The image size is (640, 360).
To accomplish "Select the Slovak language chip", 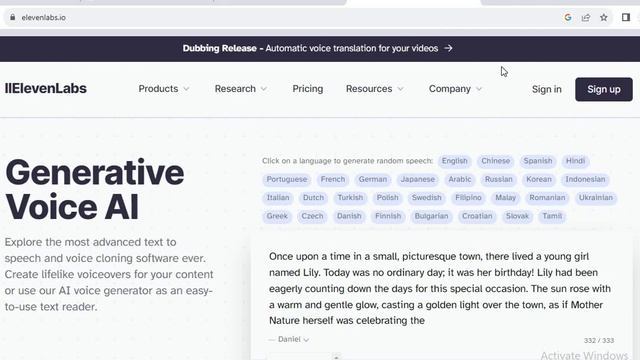I will click(x=518, y=216).
